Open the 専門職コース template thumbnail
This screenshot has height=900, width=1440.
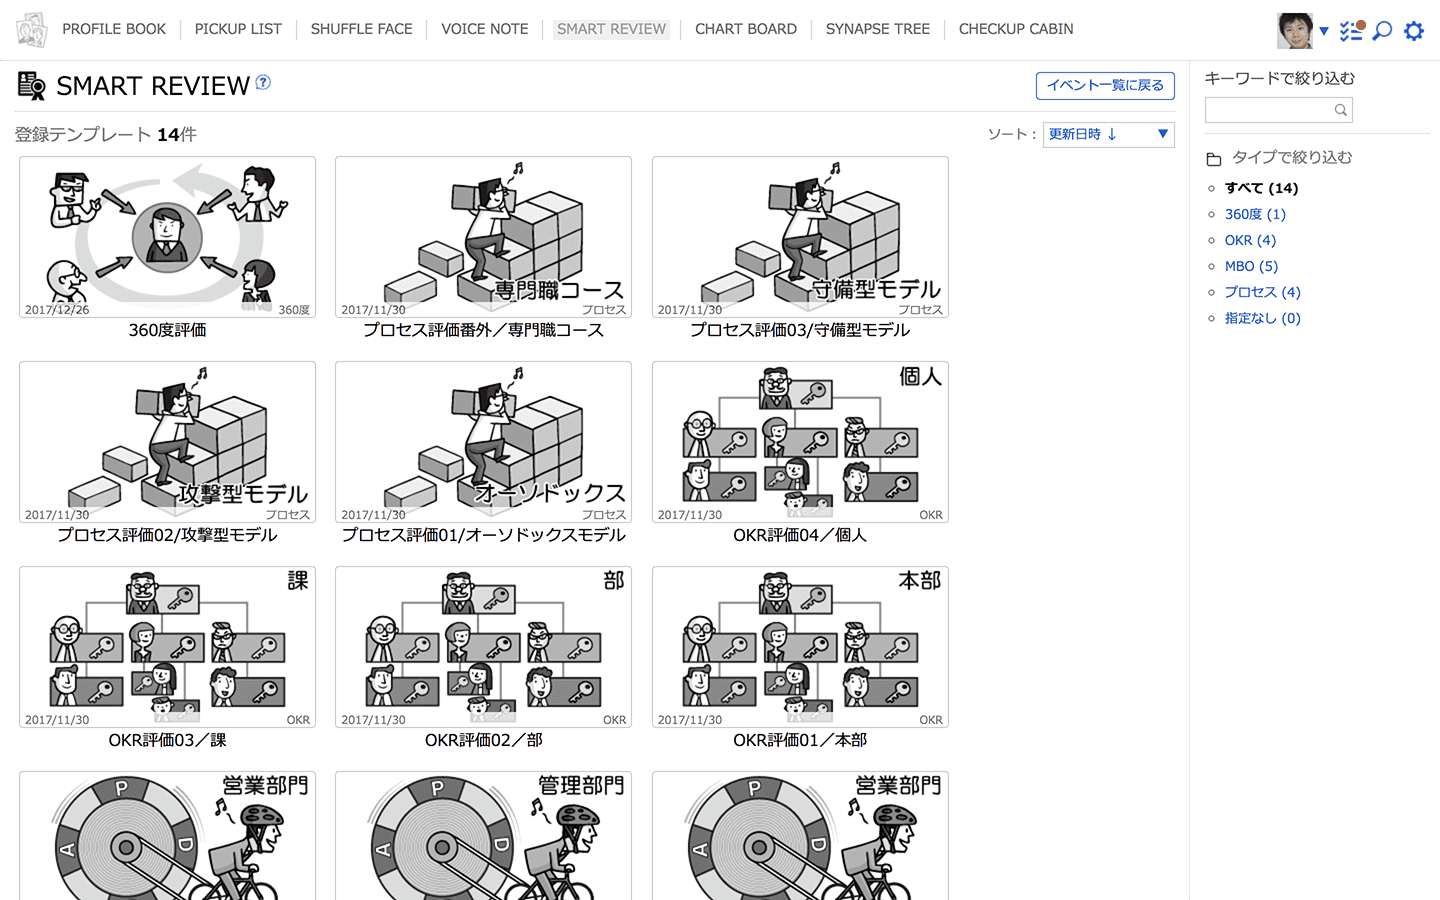pyautogui.click(x=483, y=237)
